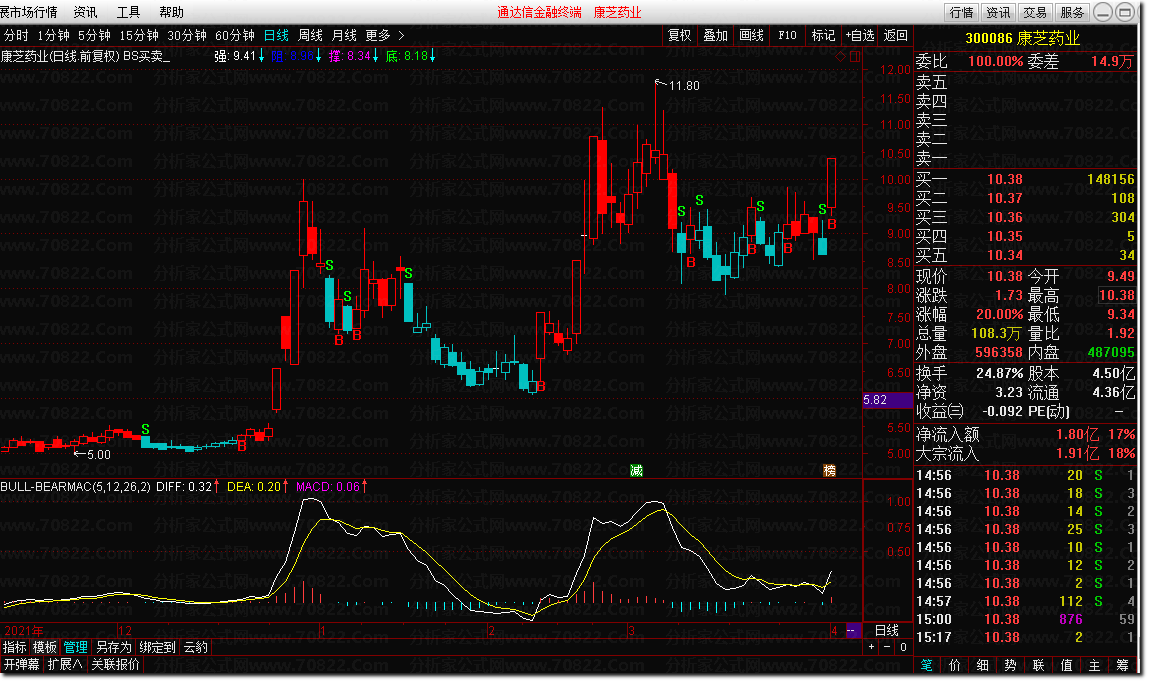Open the 工具 menu
Screen dimensions: 1149x681
click(x=128, y=12)
